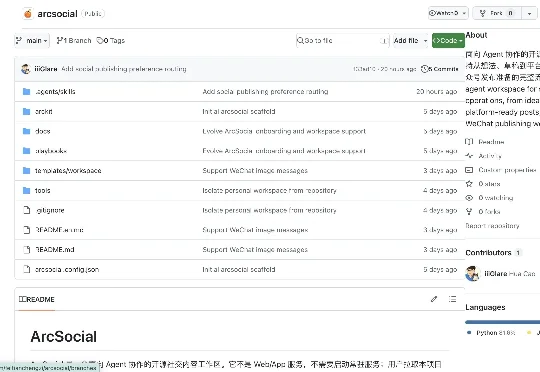540x372 pixels.
Task: Open commit 'Support WeChat image messages' for templates/workspace
Action: 255,170
